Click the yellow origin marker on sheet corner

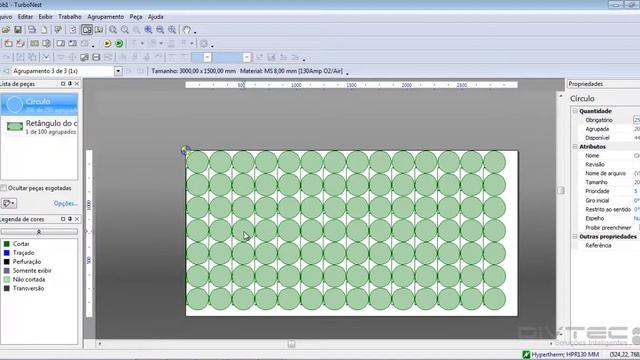tap(185, 150)
